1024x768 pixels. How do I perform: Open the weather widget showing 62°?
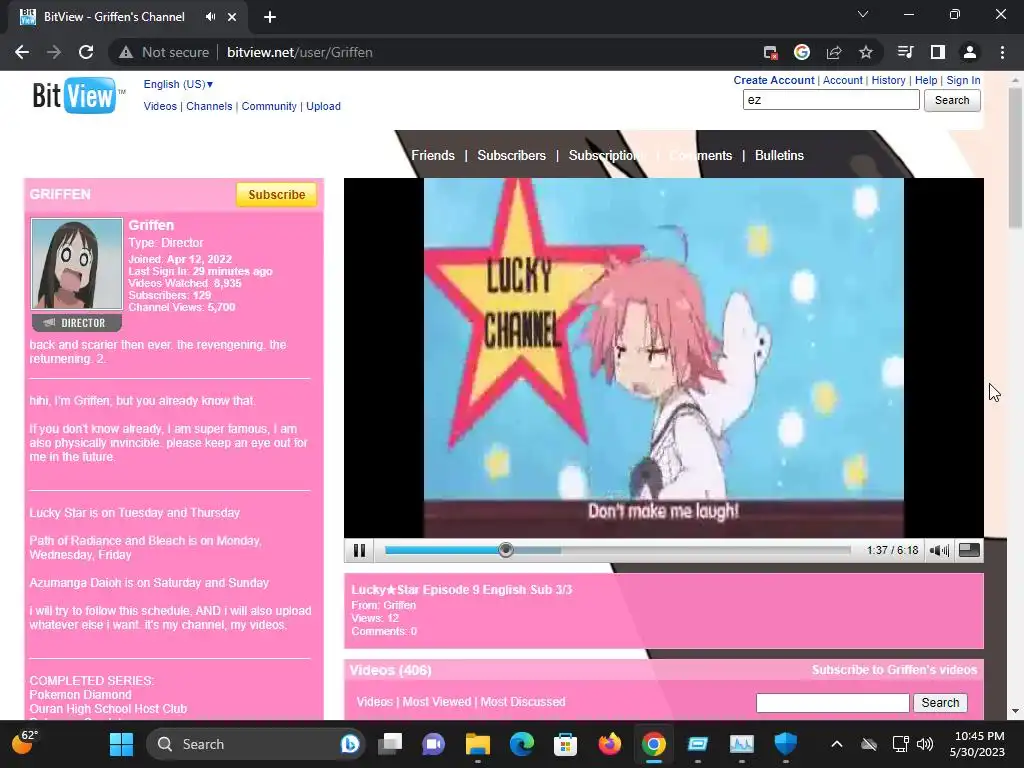[x=25, y=743]
